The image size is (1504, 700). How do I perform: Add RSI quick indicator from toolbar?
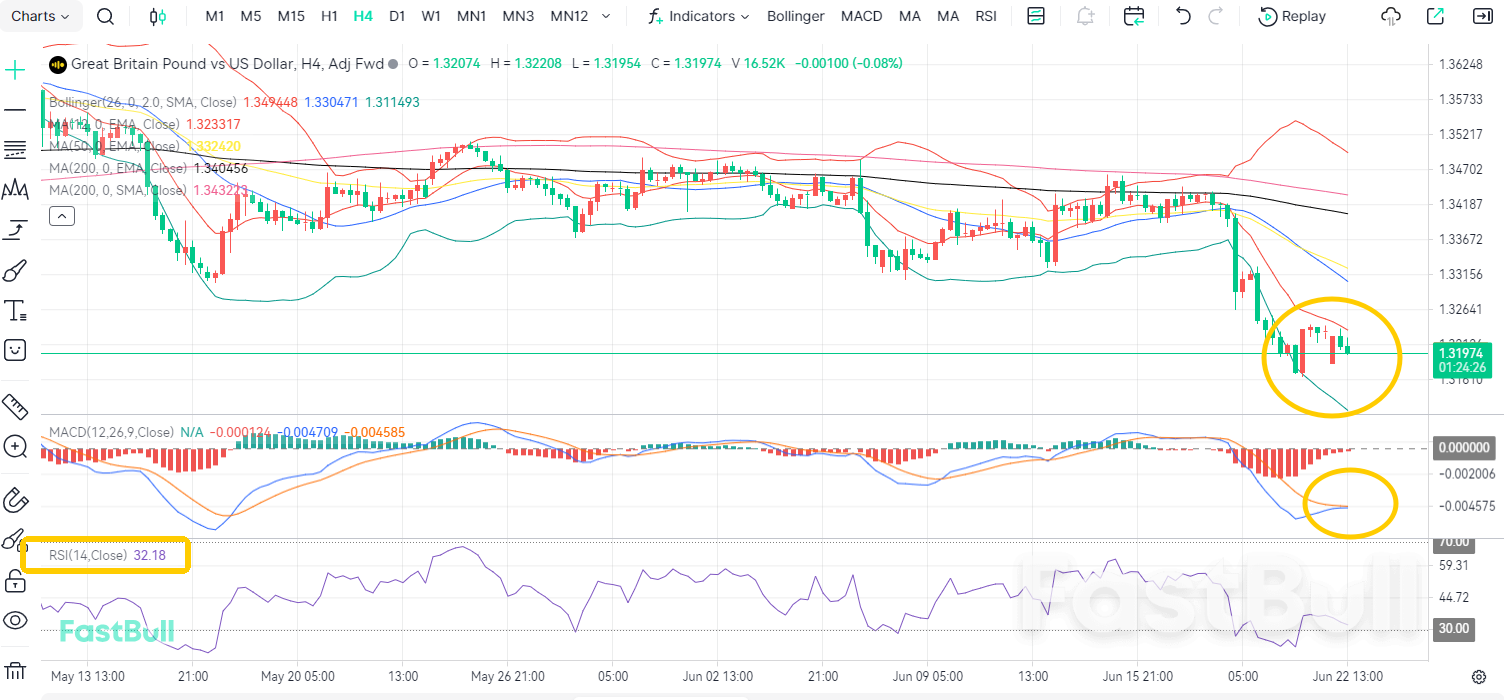point(986,16)
